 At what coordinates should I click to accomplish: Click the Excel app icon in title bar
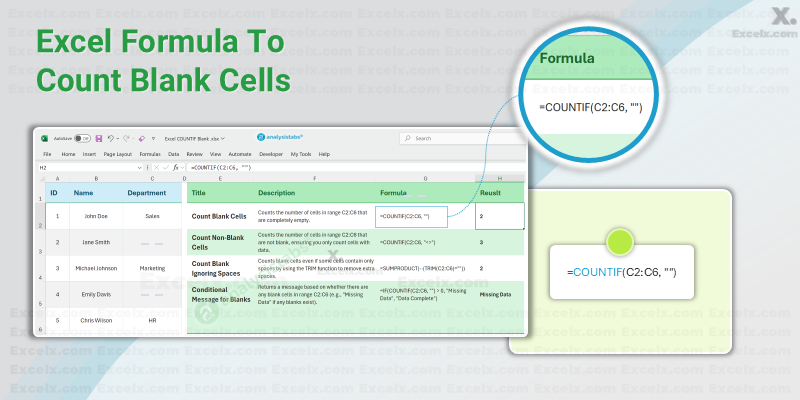[44, 138]
